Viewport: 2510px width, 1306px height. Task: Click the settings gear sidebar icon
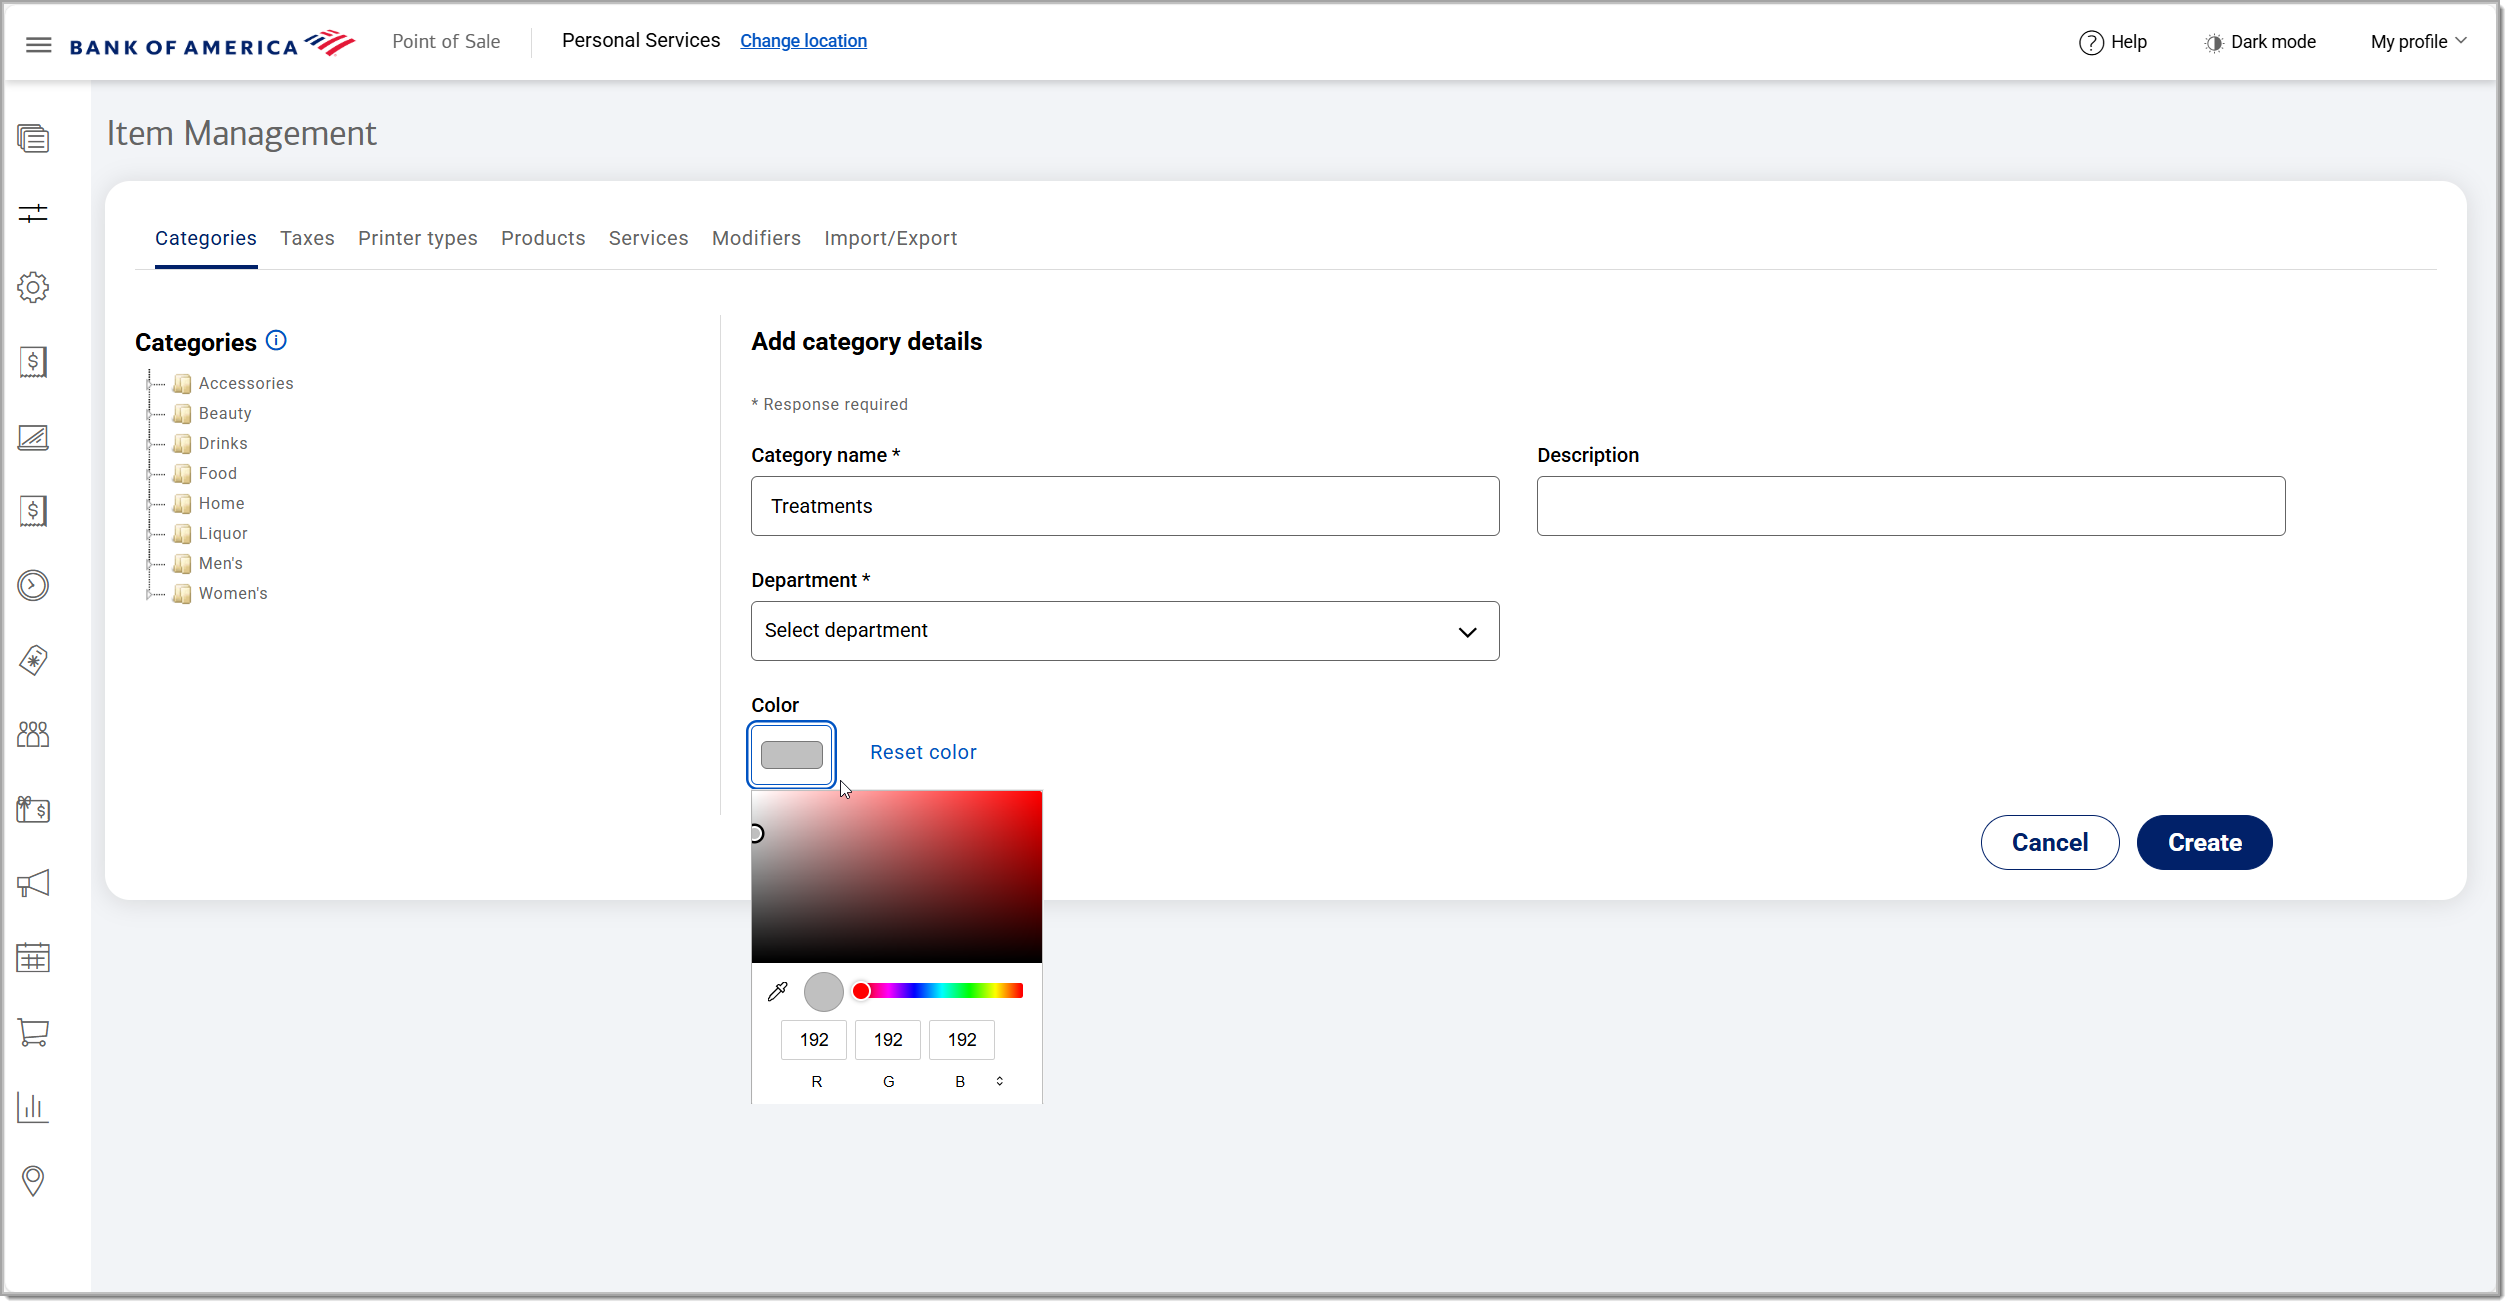click(33, 288)
